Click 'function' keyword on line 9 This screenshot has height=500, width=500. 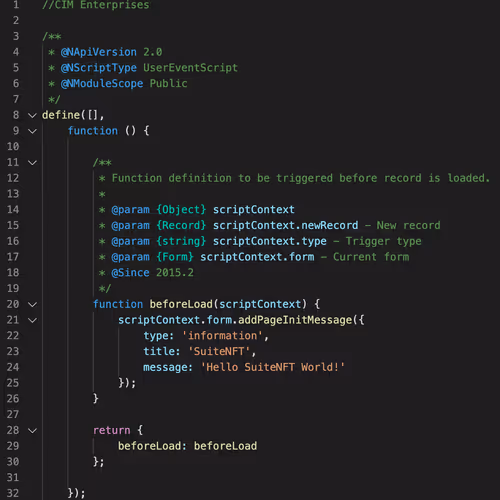coord(93,131)
